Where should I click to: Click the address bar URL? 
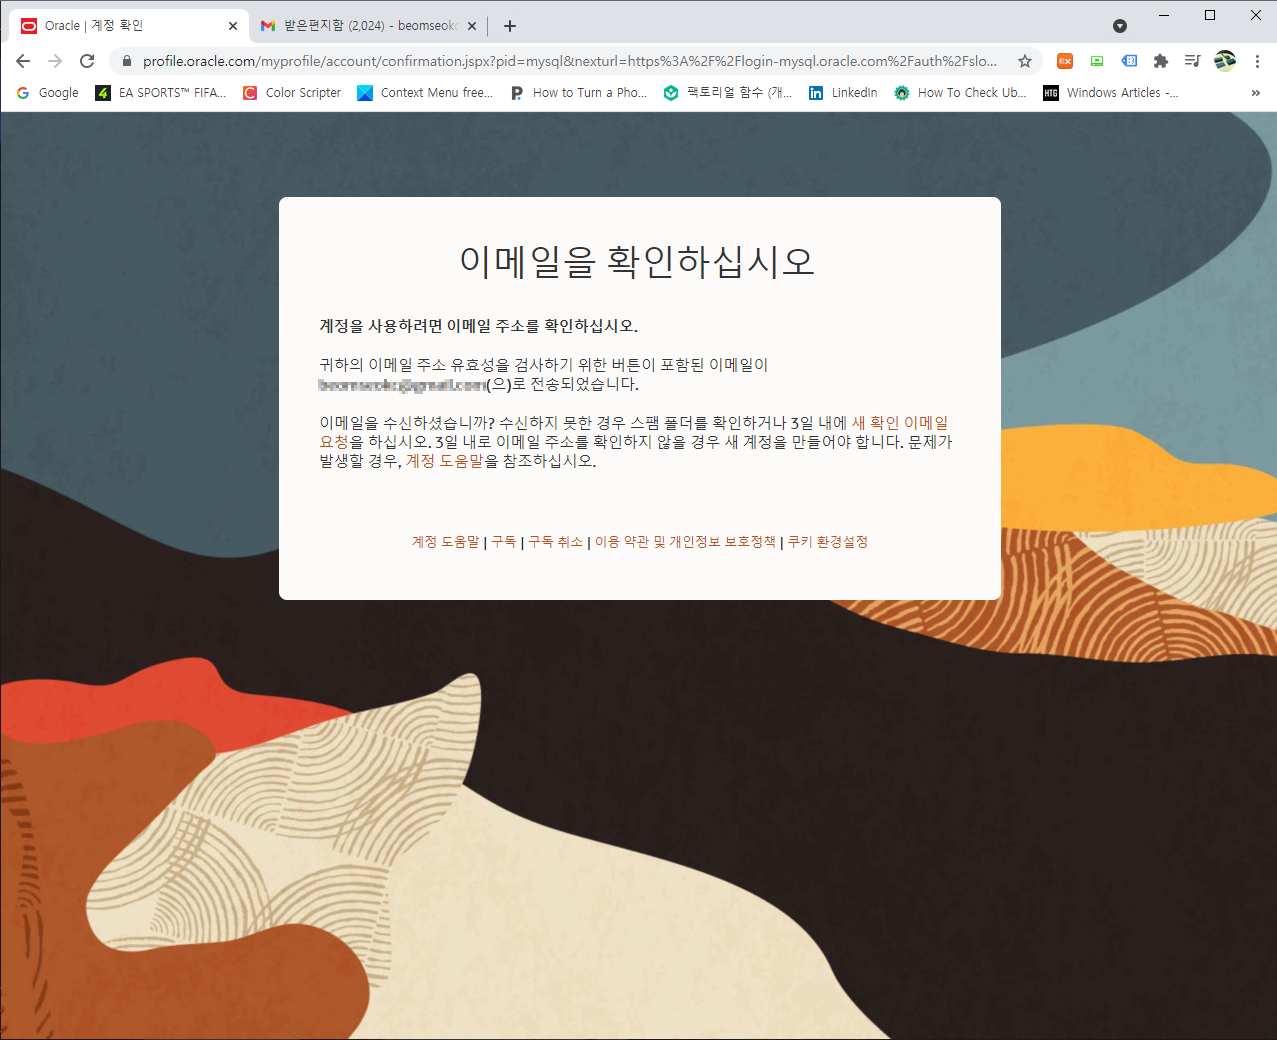click(570, 61)
